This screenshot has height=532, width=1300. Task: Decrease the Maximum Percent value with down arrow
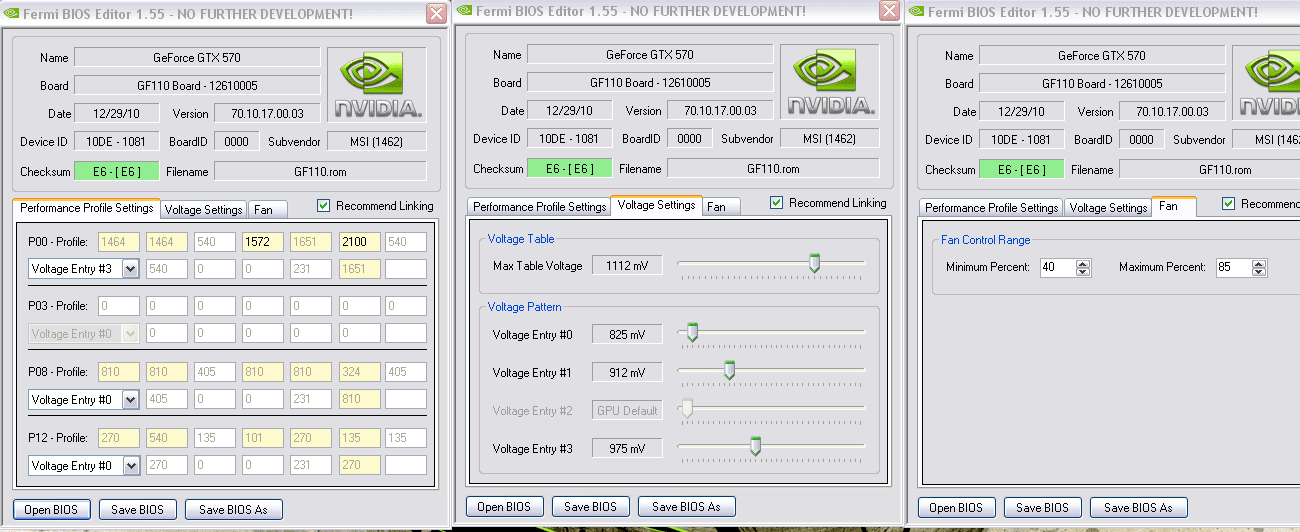[1259, 272]
